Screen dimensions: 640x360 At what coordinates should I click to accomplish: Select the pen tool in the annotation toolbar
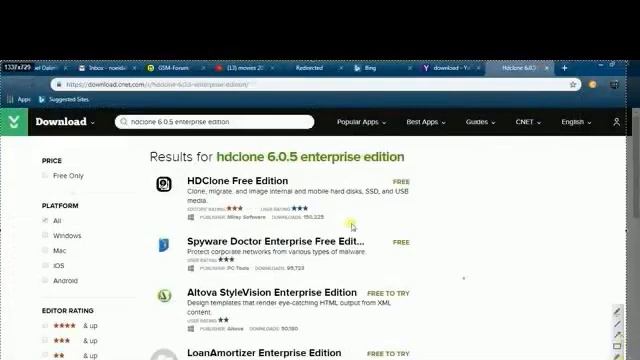pos(617,312)
